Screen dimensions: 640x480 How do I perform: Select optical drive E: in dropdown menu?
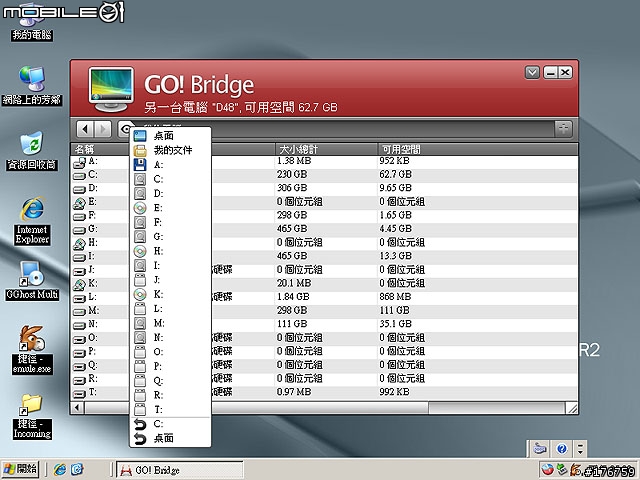[x=170, y=208]
